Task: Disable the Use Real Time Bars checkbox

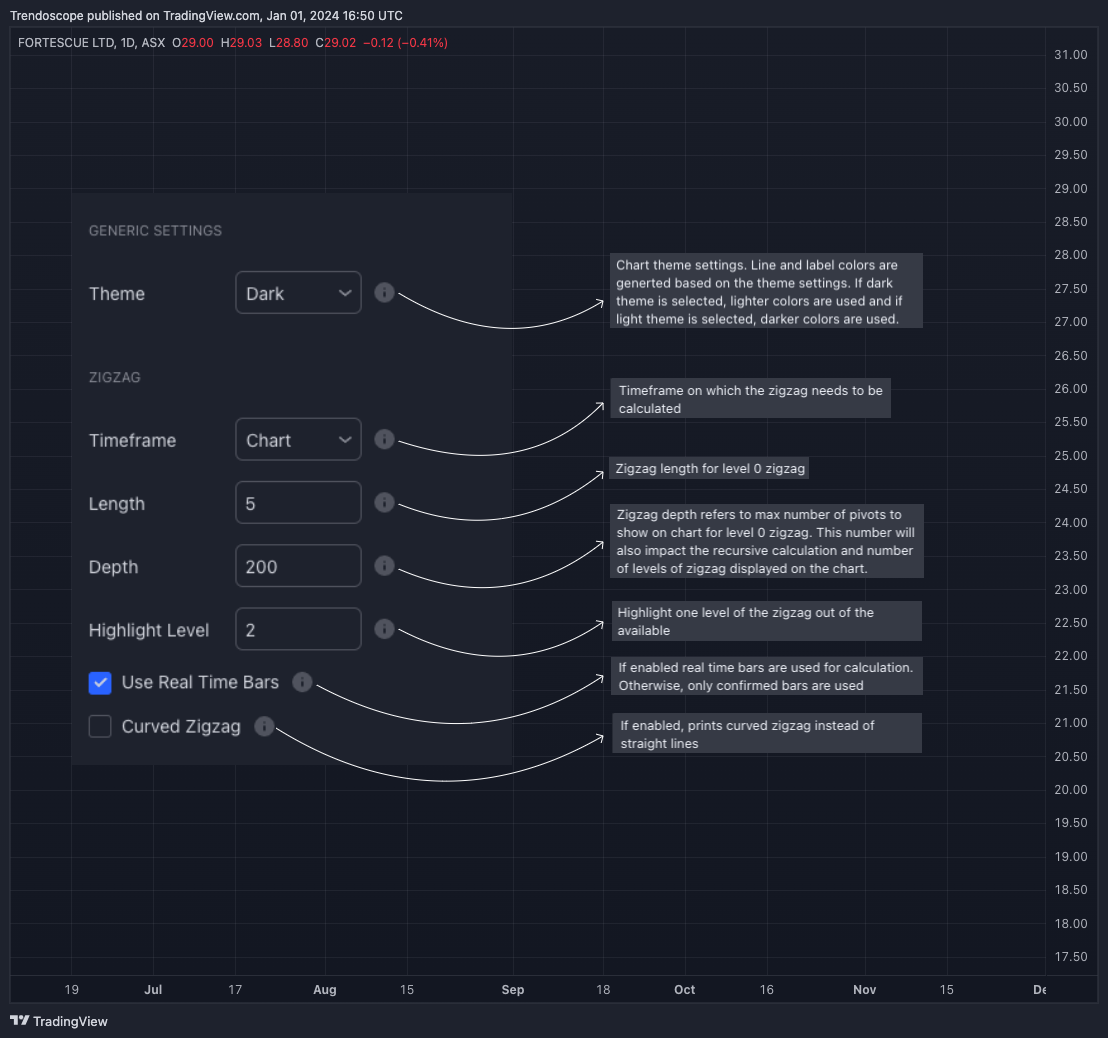Action: (100, 683)
